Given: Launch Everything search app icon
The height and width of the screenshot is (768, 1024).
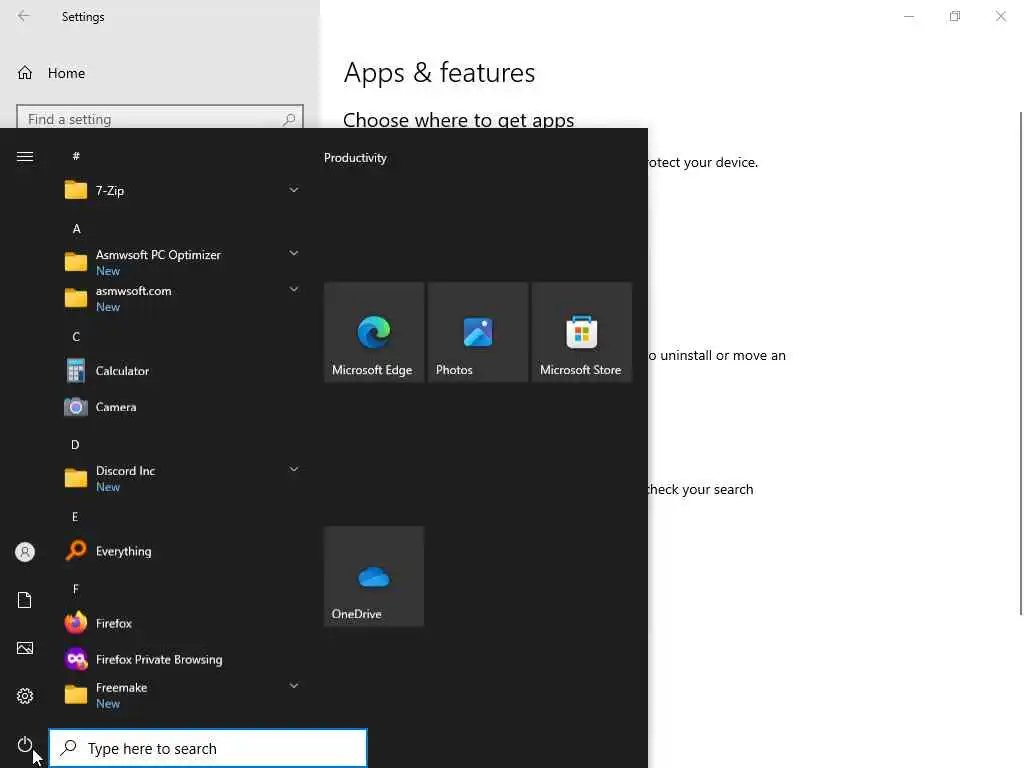Looking at the screenshot, I should 76,551.
